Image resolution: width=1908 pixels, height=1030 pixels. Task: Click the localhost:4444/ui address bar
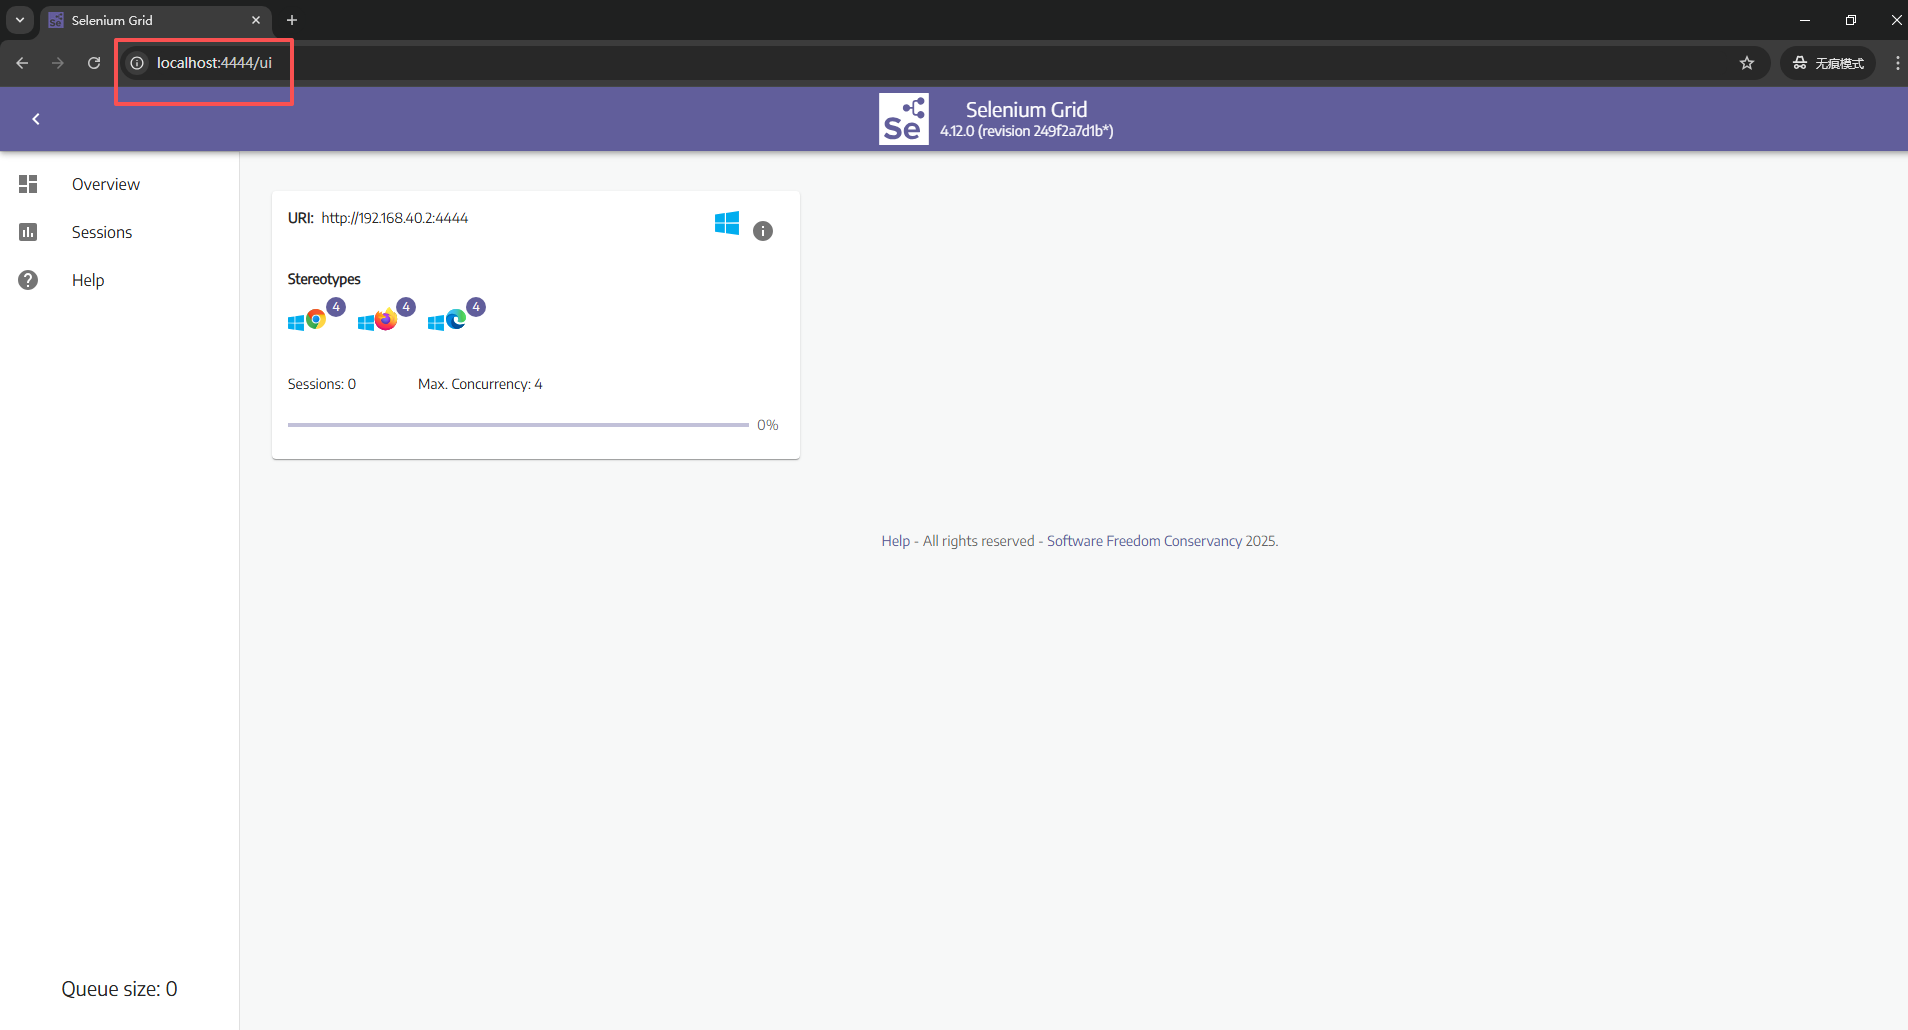[x=214, y=63]
